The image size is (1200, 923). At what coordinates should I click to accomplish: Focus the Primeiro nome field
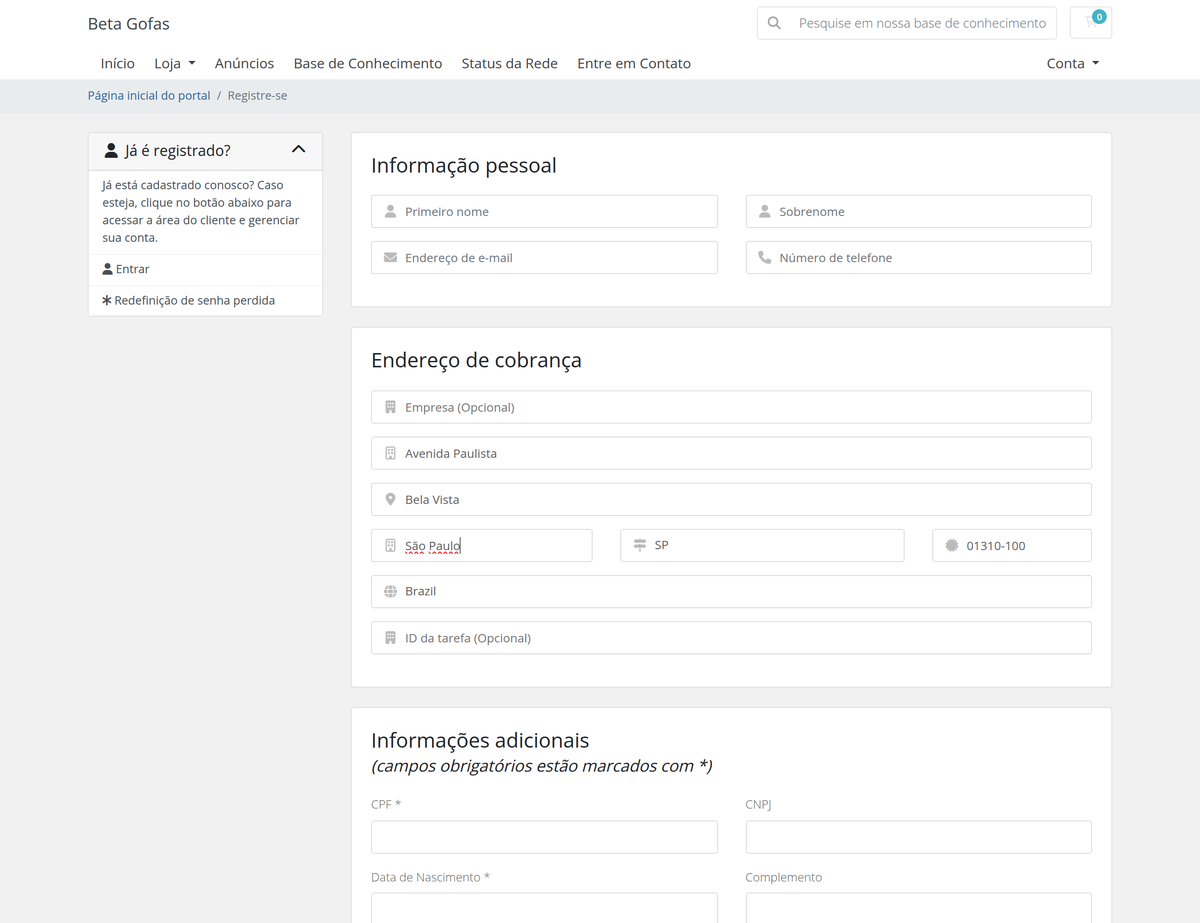pyautogui.click(x=544, y=212)
